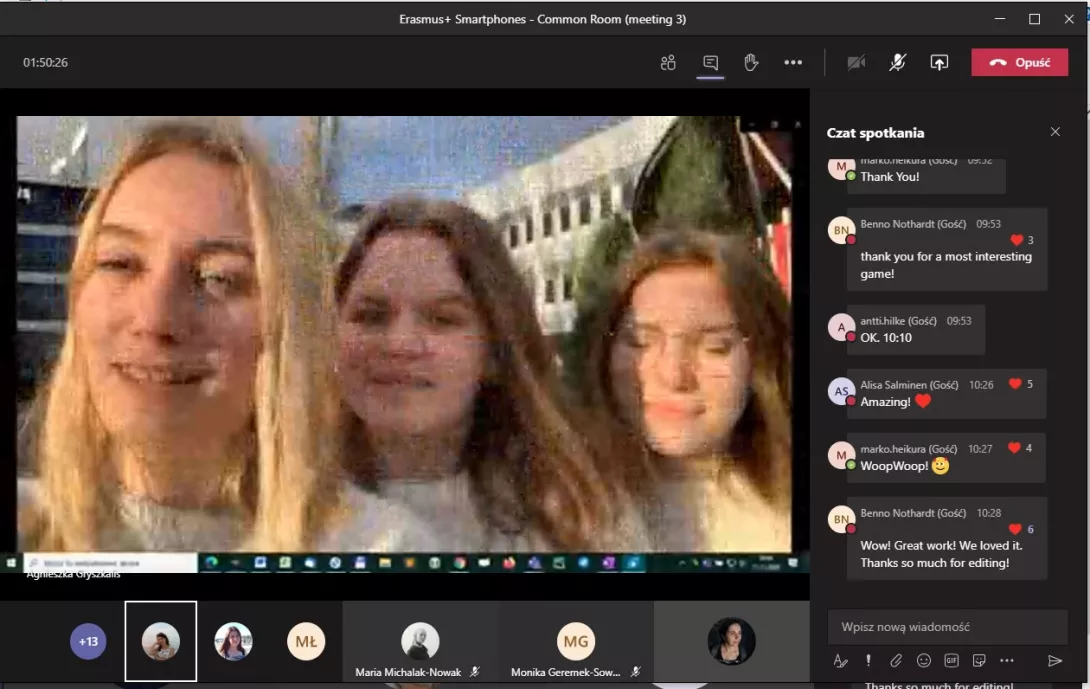Unmute the microphone
1090x689 pixels.
(898, 63)
